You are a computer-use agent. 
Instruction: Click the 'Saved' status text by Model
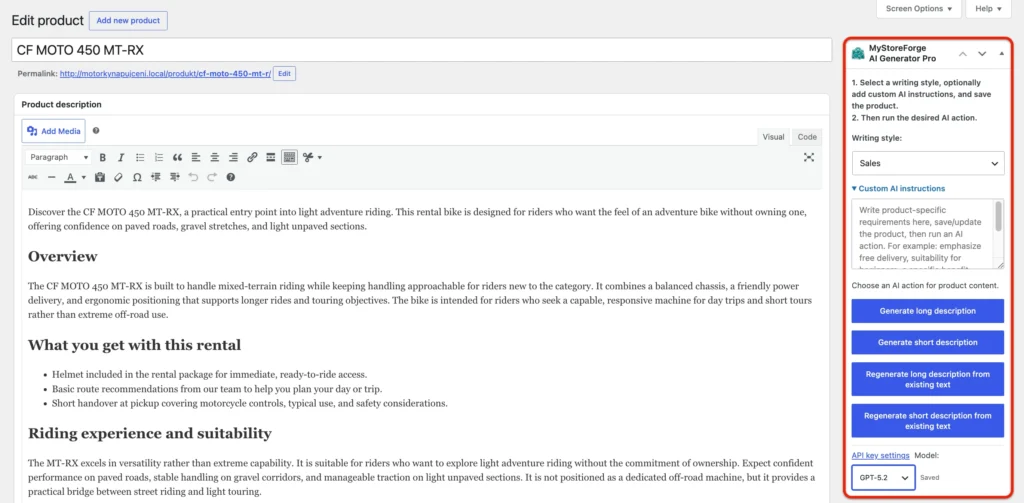(x=930, y=478)
